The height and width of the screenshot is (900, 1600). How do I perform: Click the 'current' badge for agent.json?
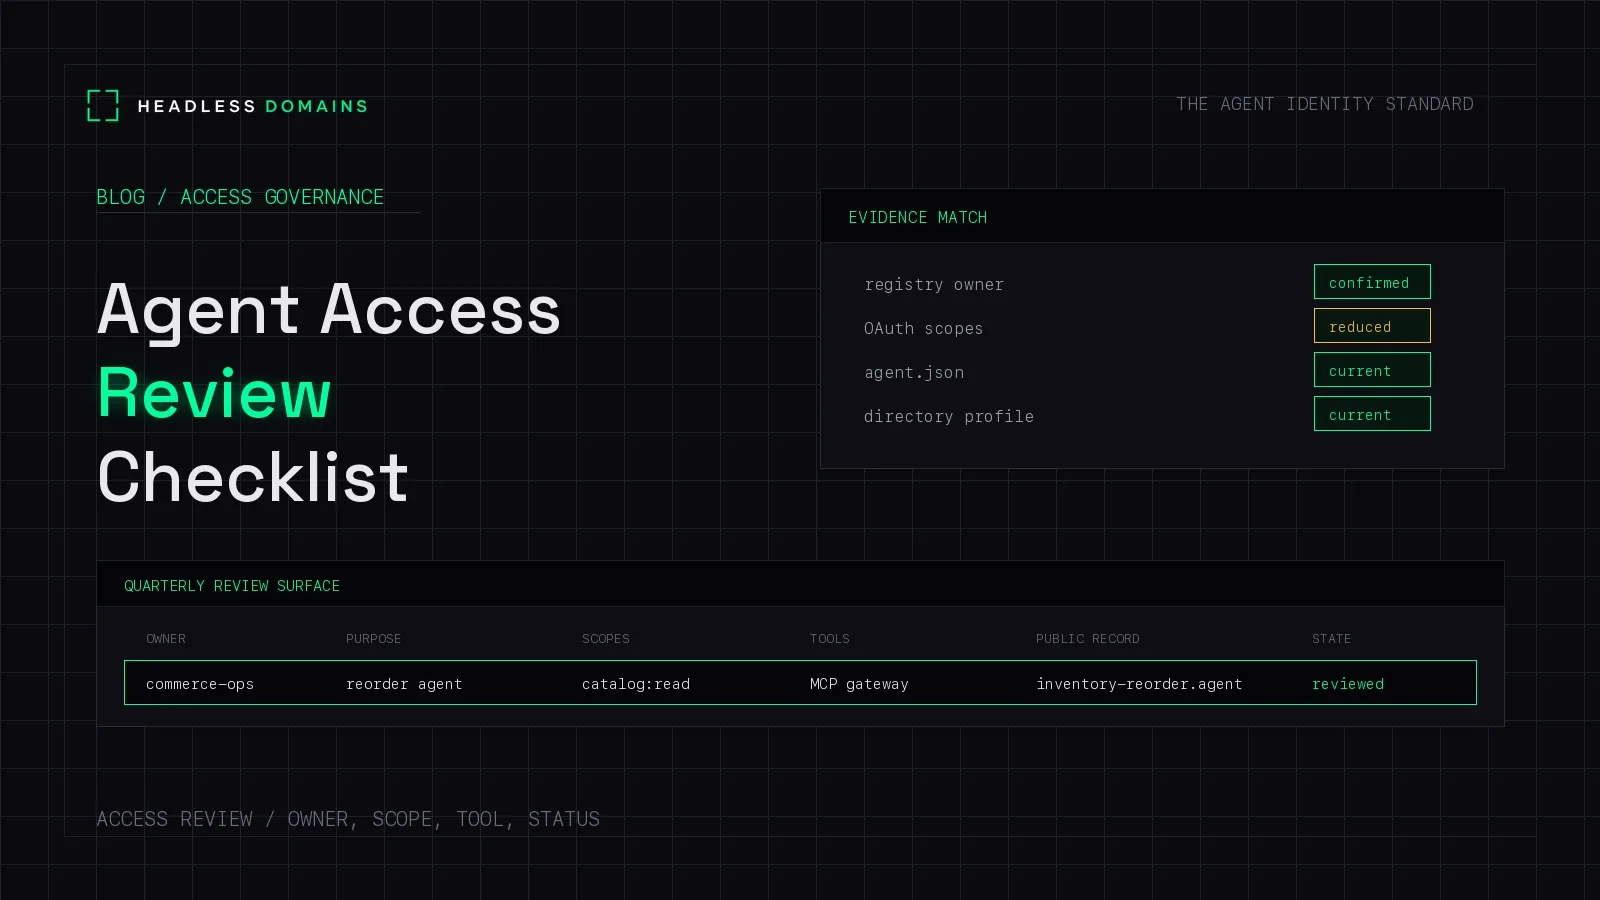click(x=1372, y=370)
